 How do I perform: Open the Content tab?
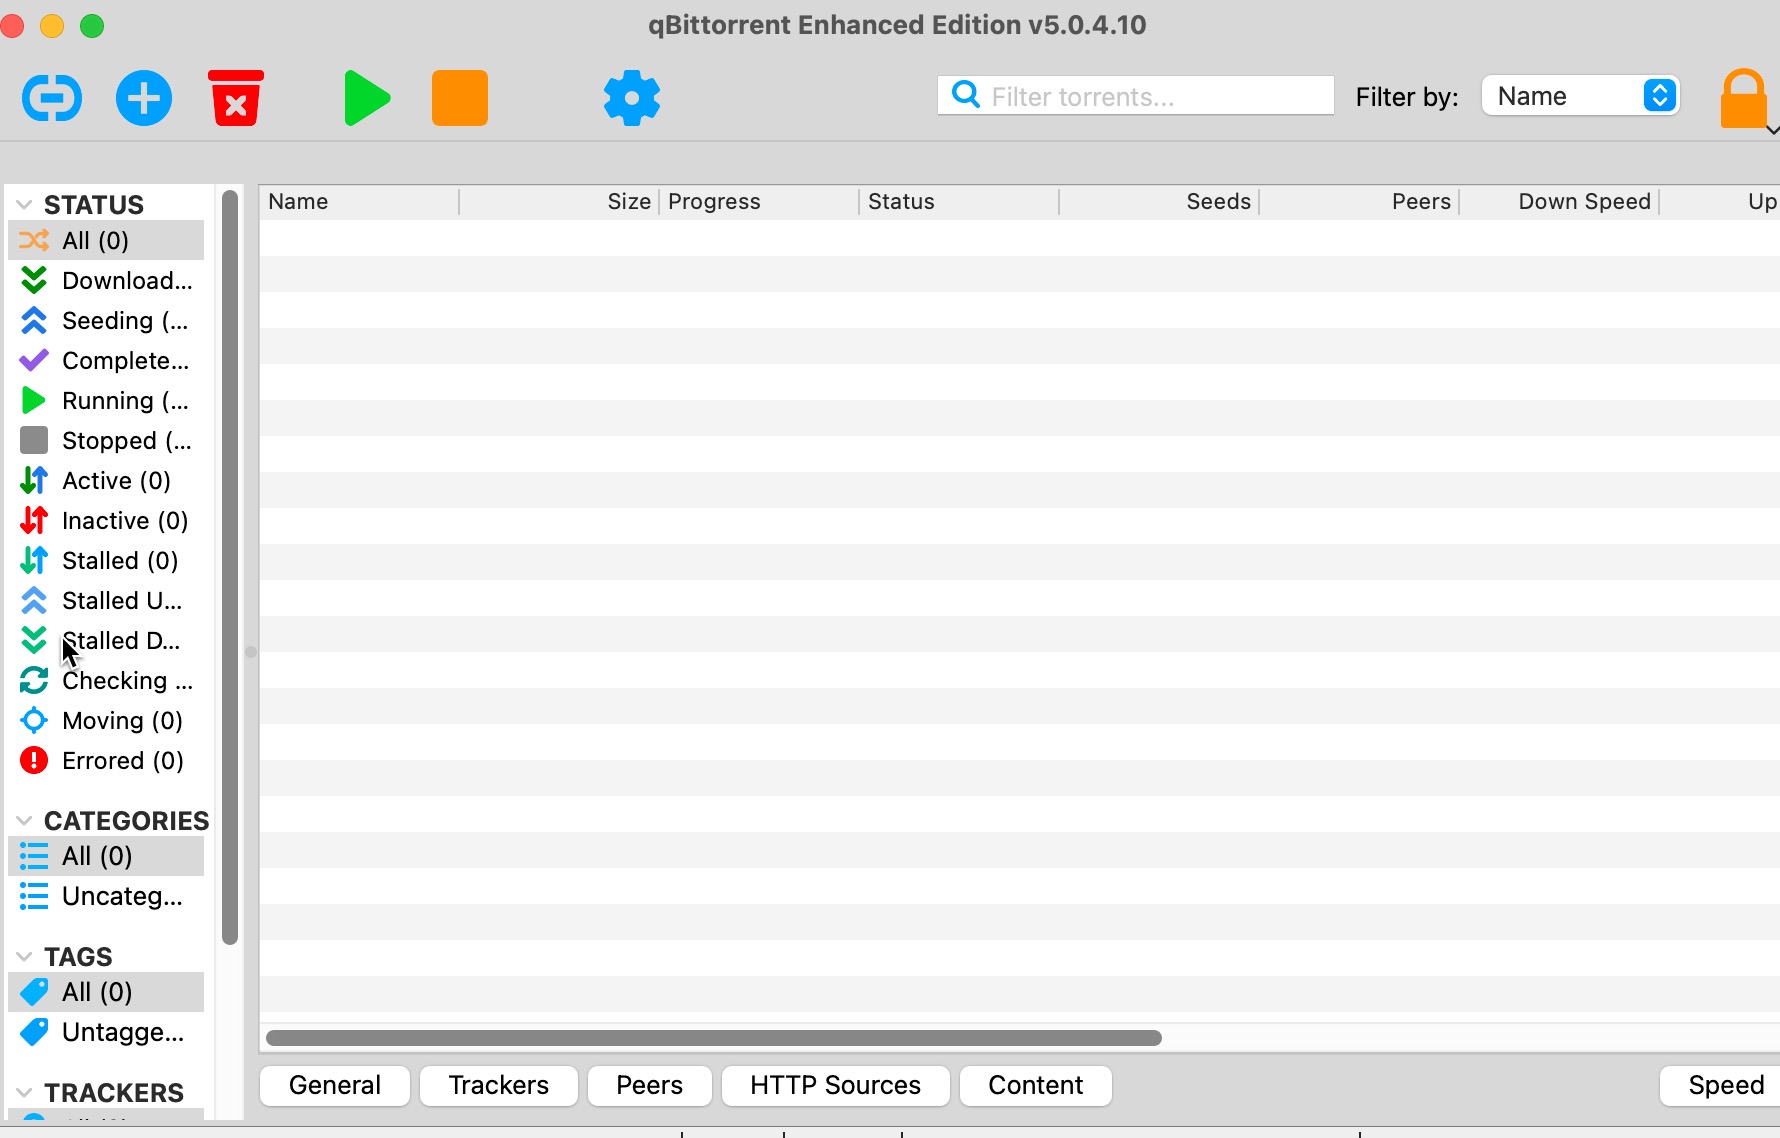pyautogui.click(x=1036, y=1085)
